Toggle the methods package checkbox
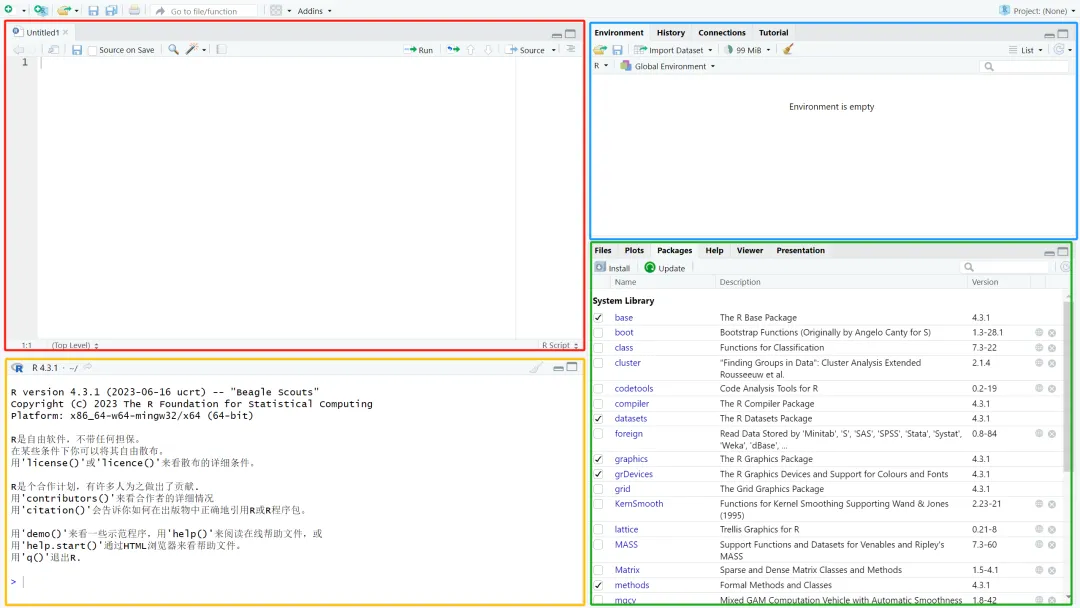Screen dimensions: 1080x608 click(x=598, y=585)
